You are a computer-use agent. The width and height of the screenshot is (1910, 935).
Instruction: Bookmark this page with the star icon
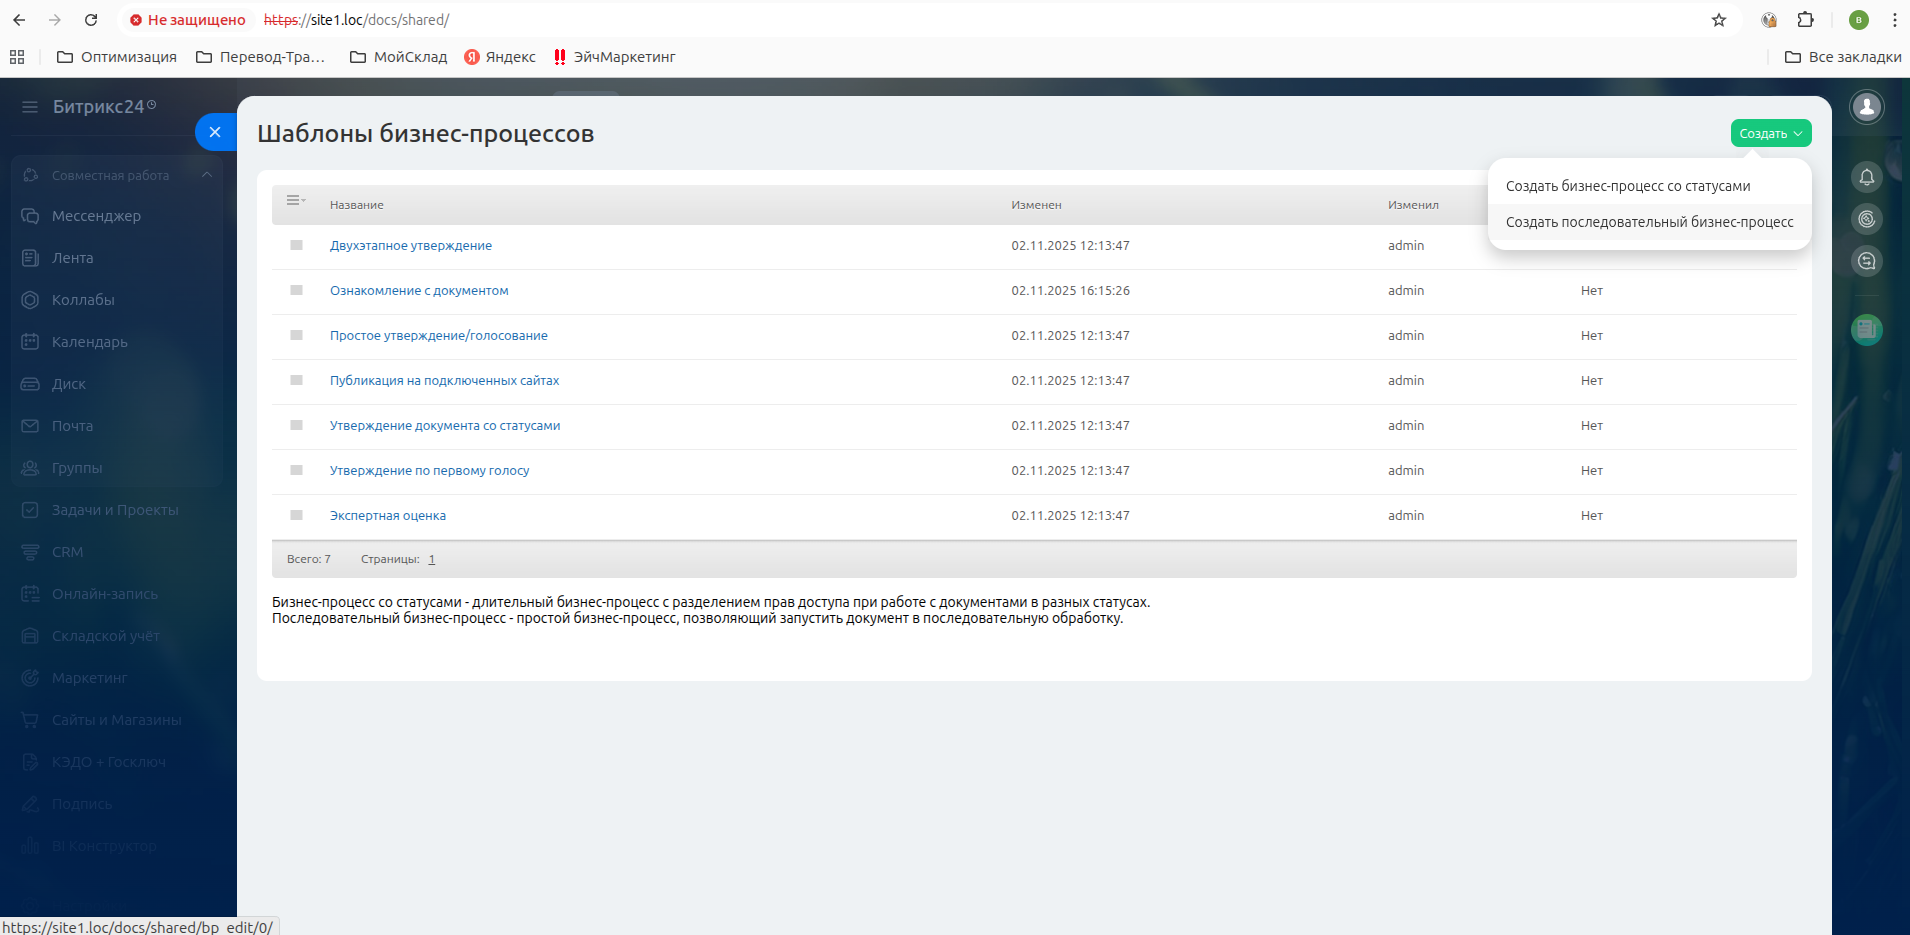(1719, 20)
